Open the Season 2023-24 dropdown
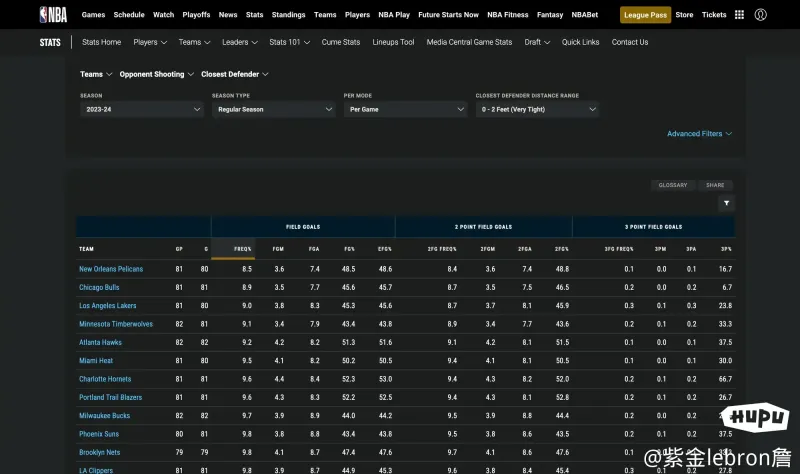Screen dimensions: 800x474 (x=142, y=109)
